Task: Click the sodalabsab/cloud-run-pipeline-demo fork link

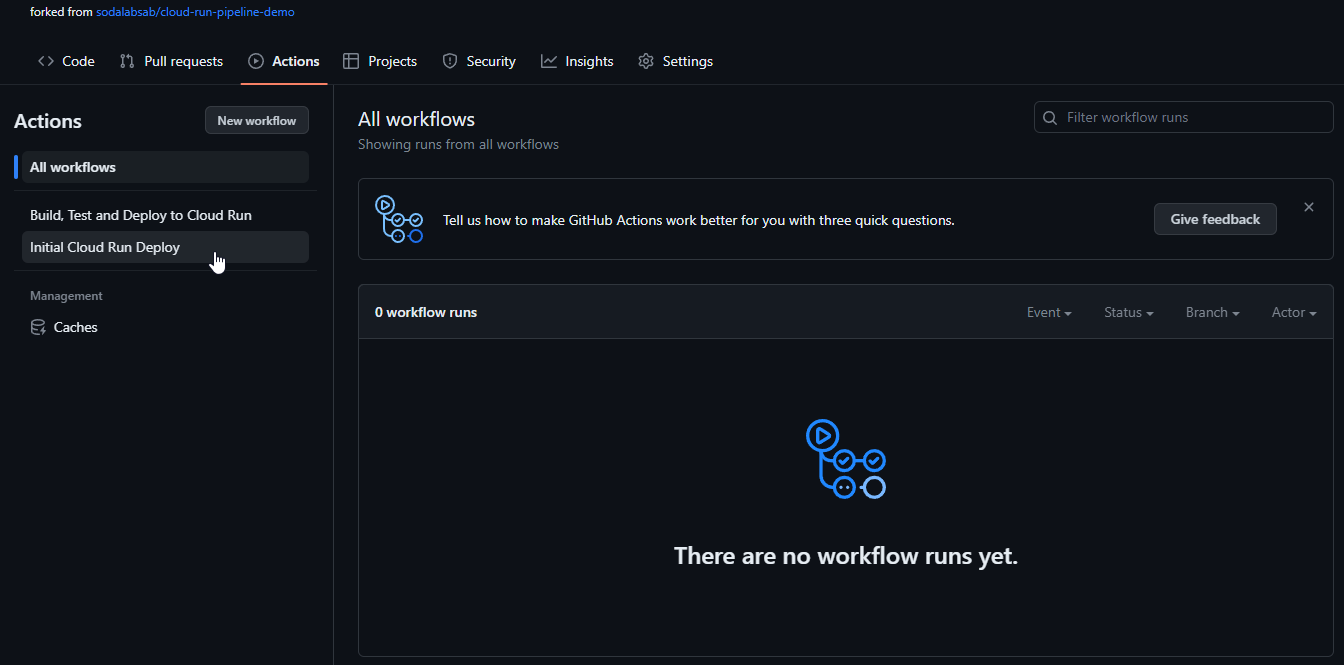Action: (195, 12)
